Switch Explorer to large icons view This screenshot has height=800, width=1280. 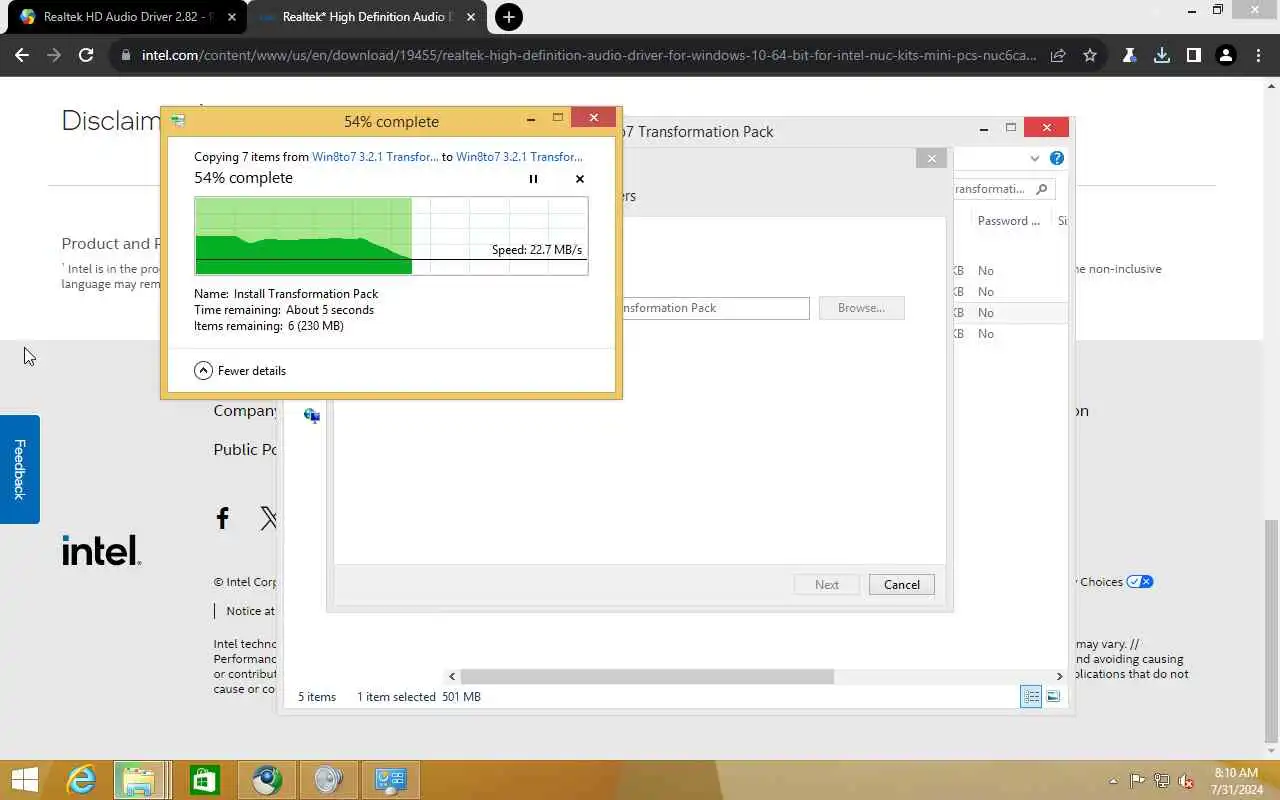[x=1053, y=696]
